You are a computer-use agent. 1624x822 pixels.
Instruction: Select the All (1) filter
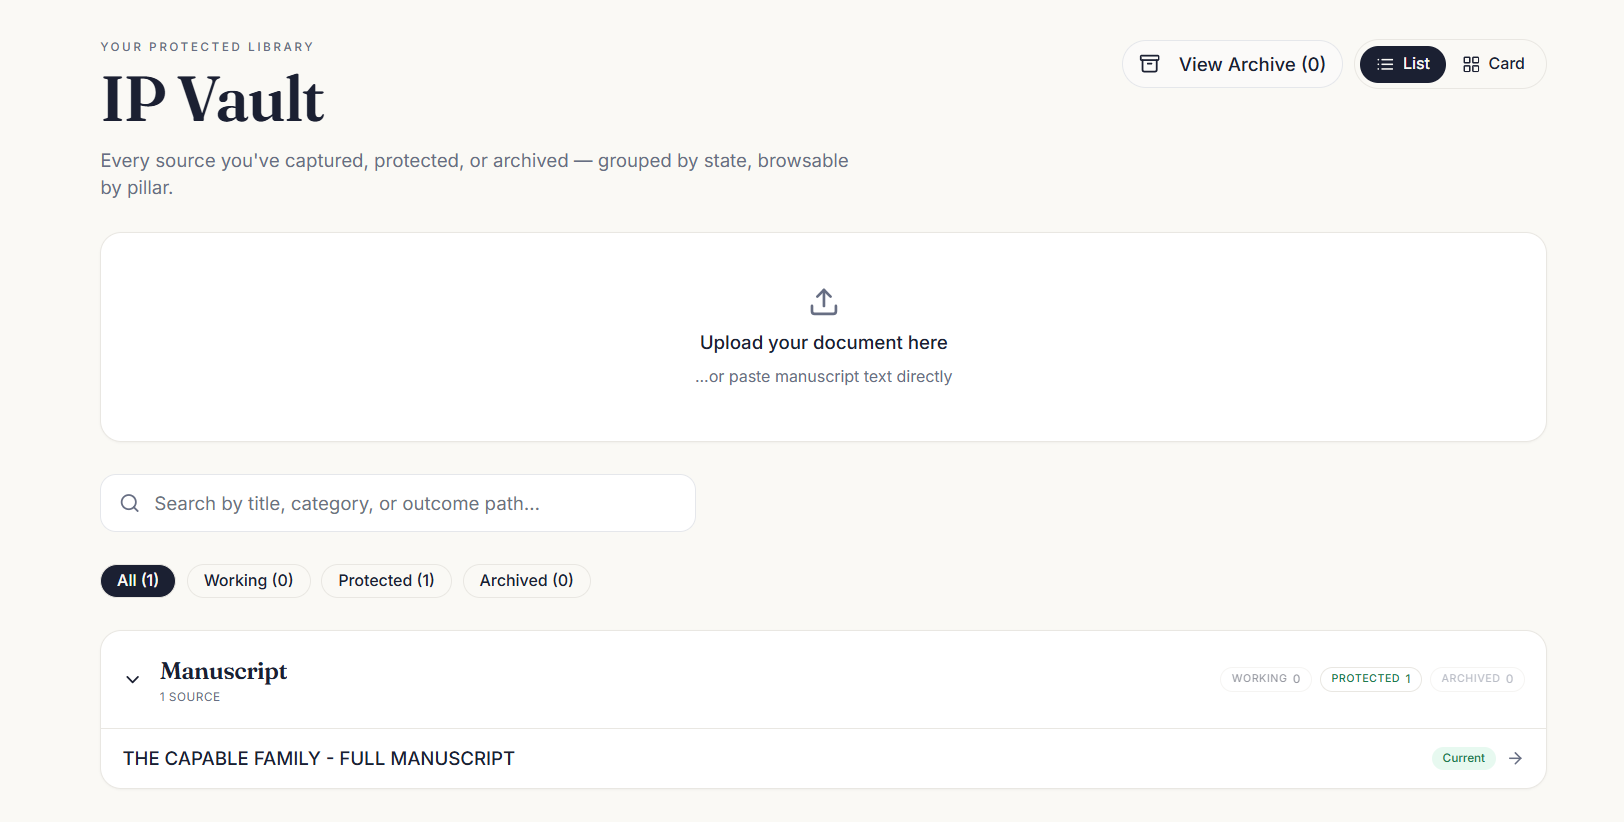(x=138, y=581)
